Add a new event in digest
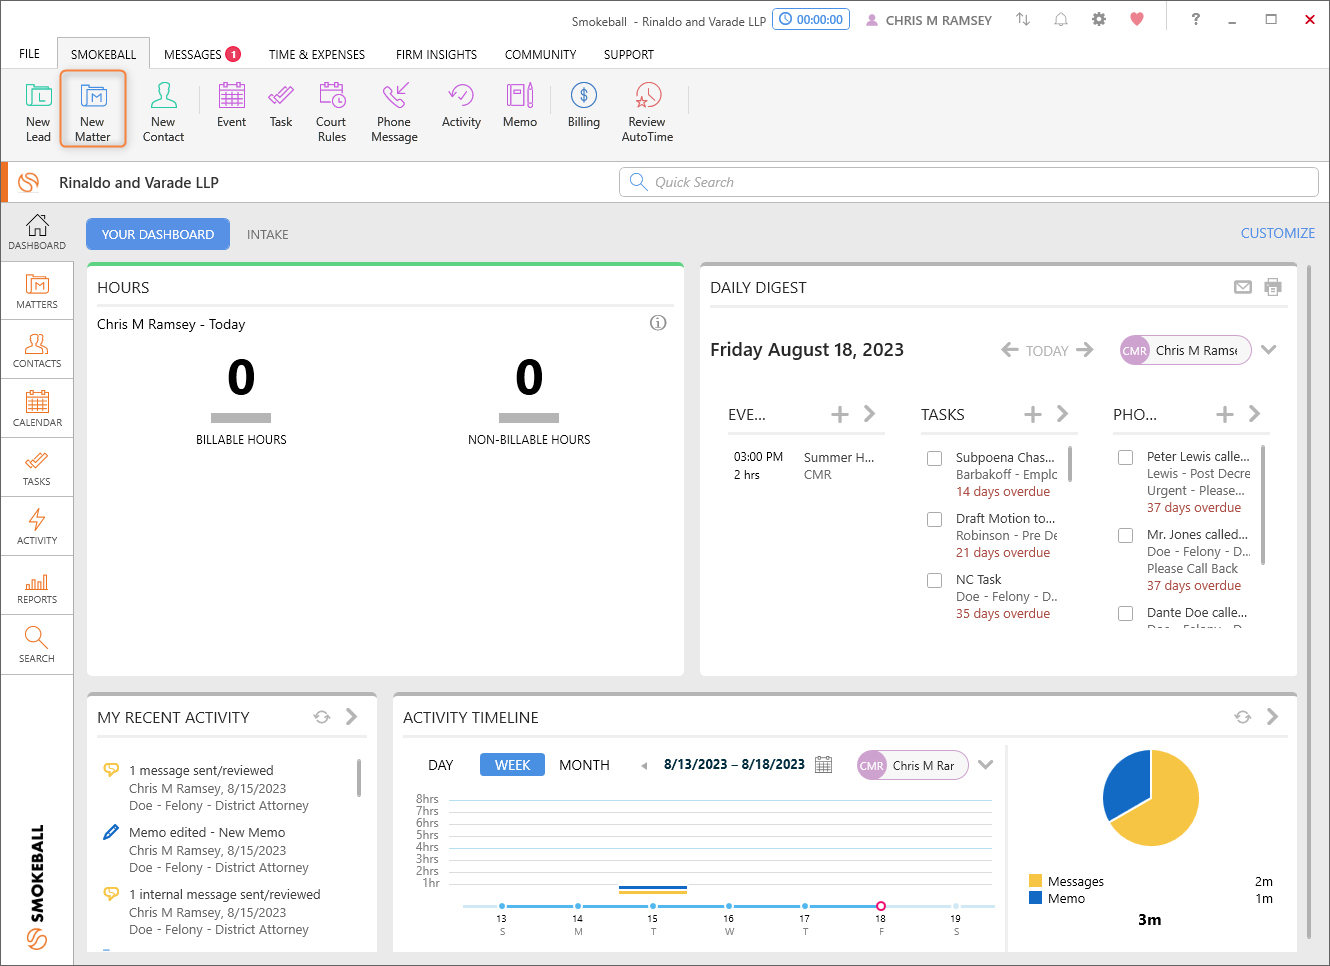 840,414
